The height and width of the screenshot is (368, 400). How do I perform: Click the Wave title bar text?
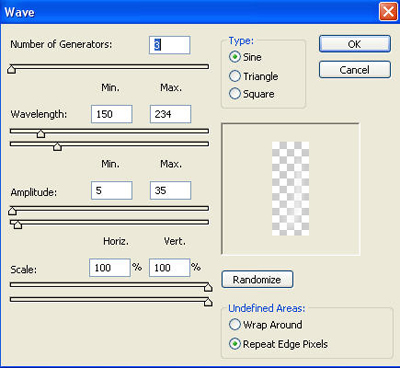point(19,12)
